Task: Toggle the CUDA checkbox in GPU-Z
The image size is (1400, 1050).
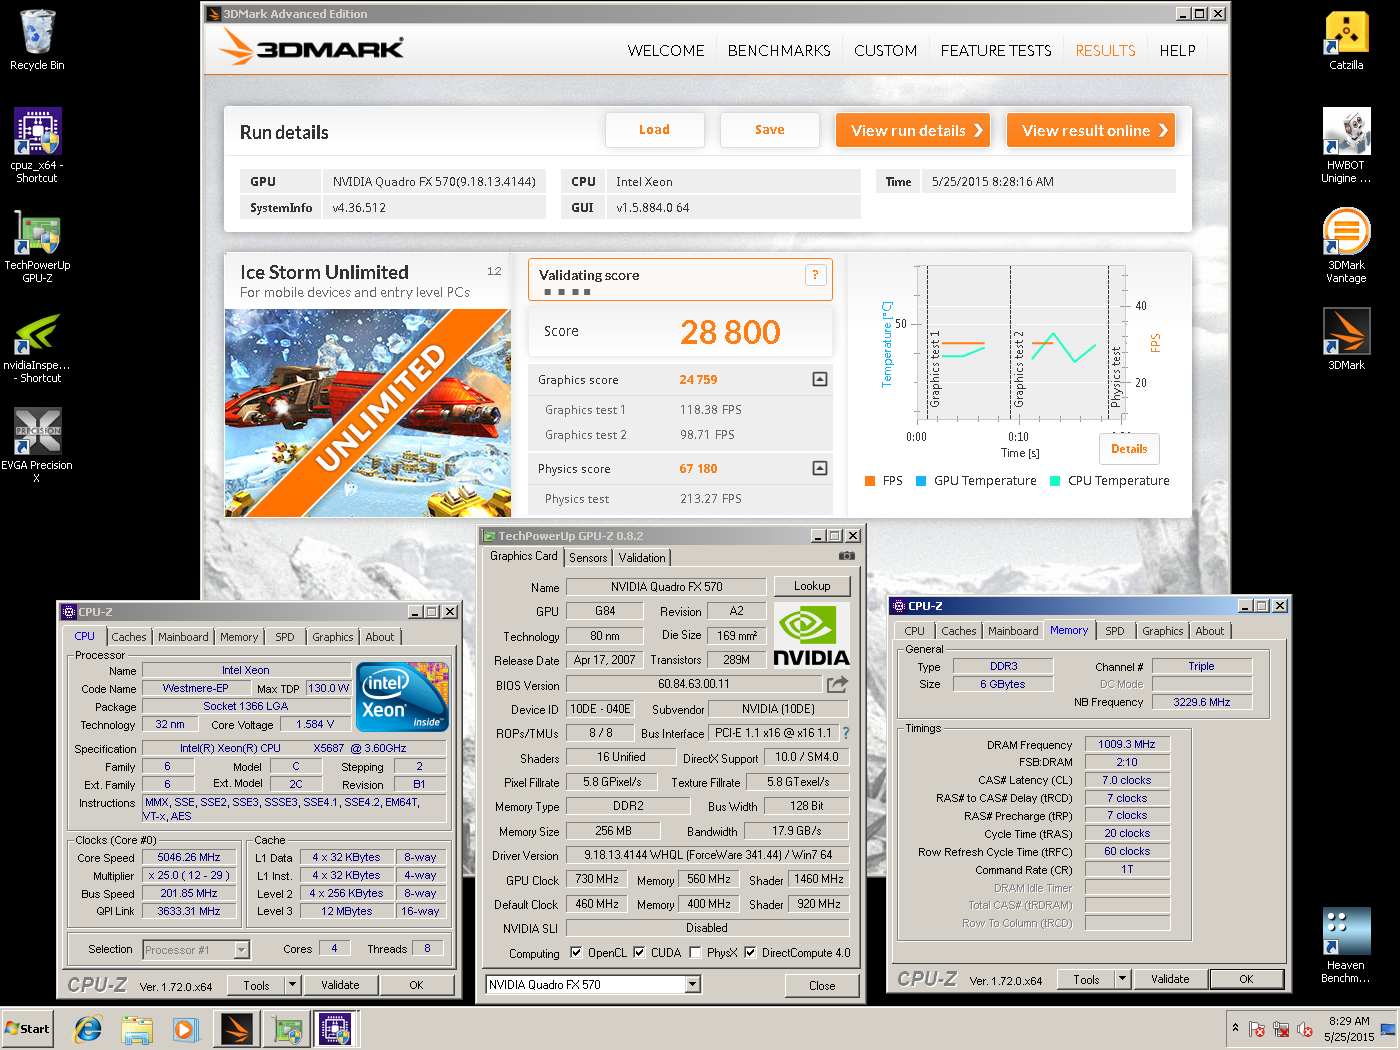Action: [x=639, y=953]
